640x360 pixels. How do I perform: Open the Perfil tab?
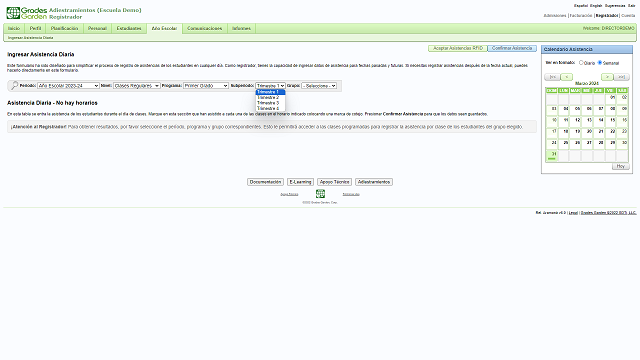coord(36,28)
